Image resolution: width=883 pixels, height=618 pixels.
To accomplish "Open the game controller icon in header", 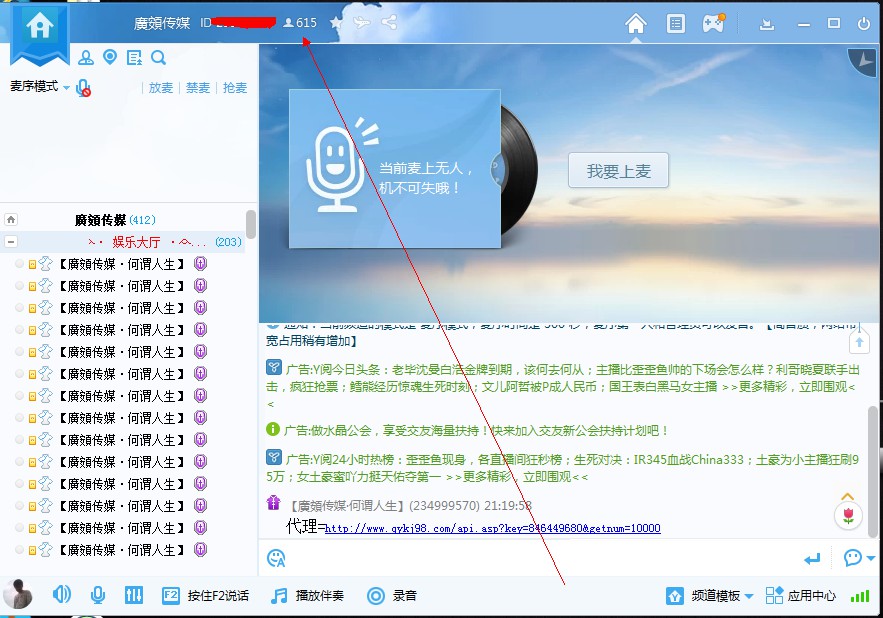I will point(713,23).
